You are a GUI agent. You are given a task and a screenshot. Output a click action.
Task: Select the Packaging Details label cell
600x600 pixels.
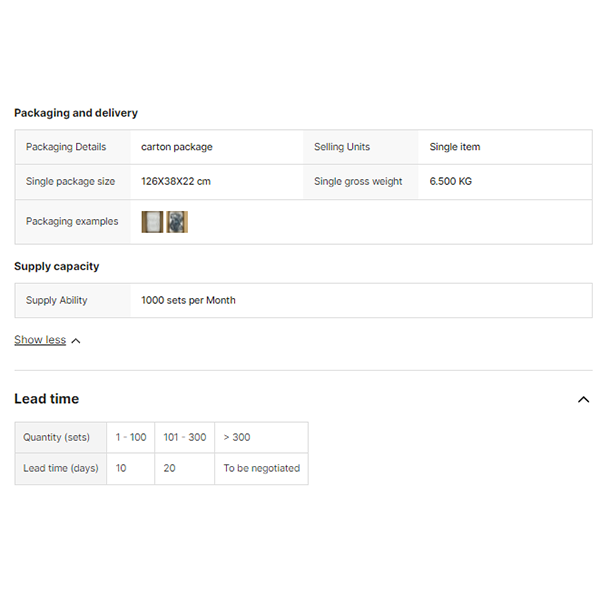coord(66,147)
